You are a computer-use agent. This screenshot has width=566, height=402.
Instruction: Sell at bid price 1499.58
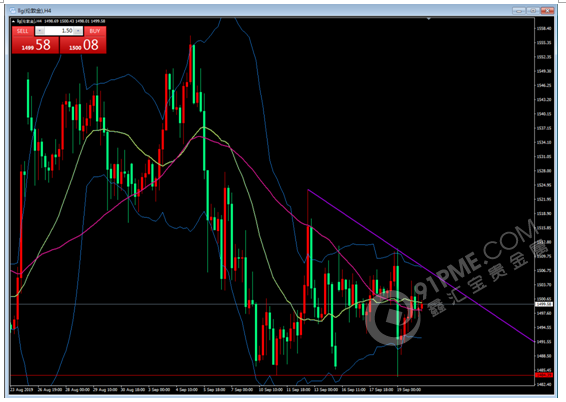[x=35, y=45]
